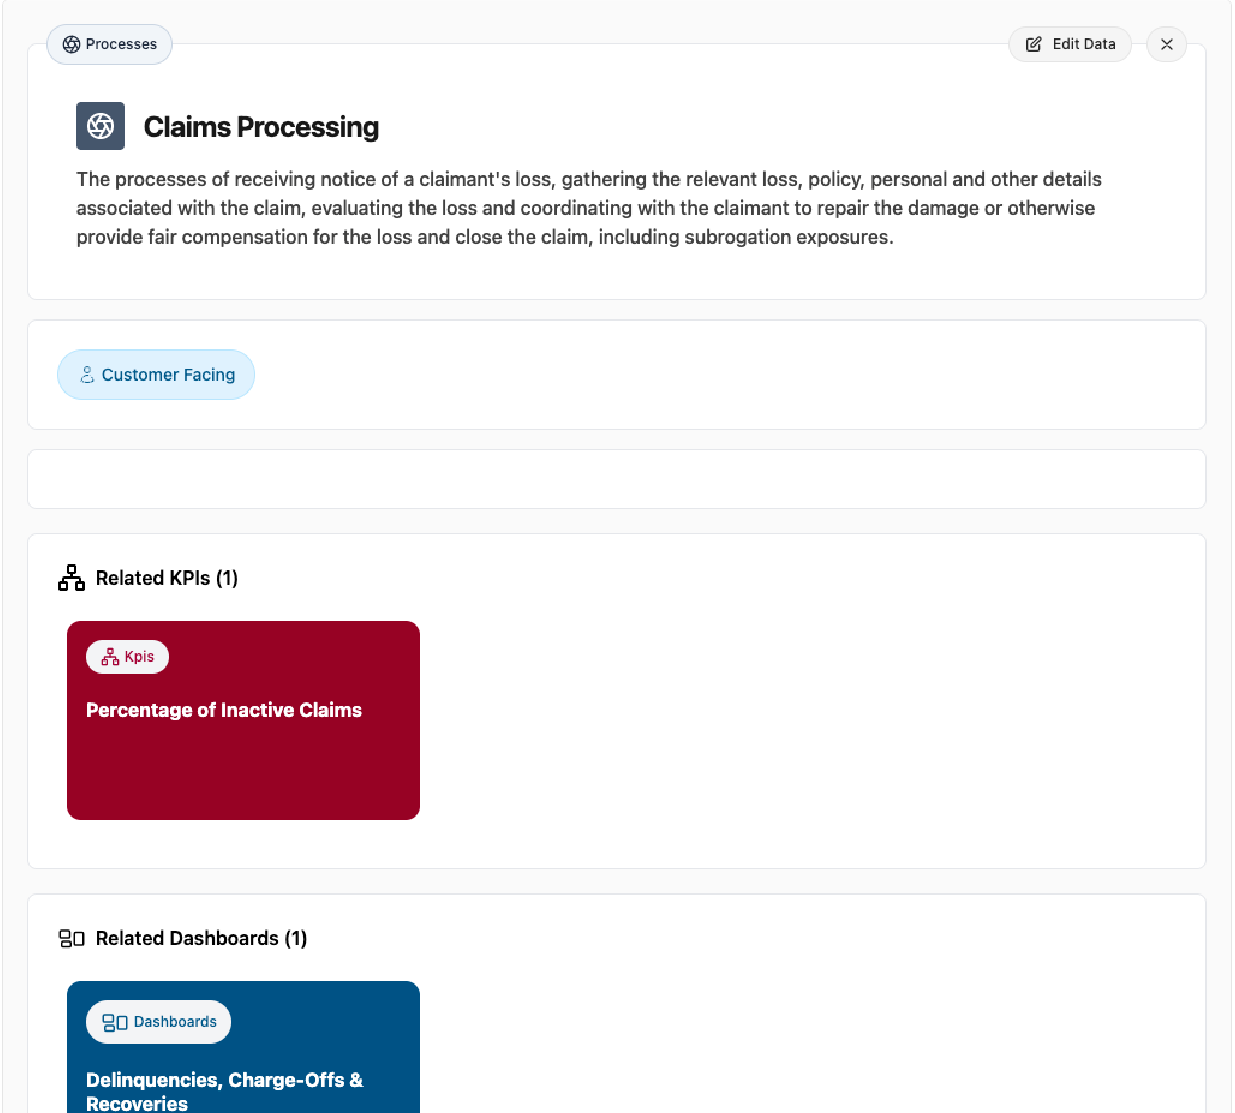Click the person icon in Customer Facing
The width and height of the screenshot is (1235, 1113).
pos(87,375)
